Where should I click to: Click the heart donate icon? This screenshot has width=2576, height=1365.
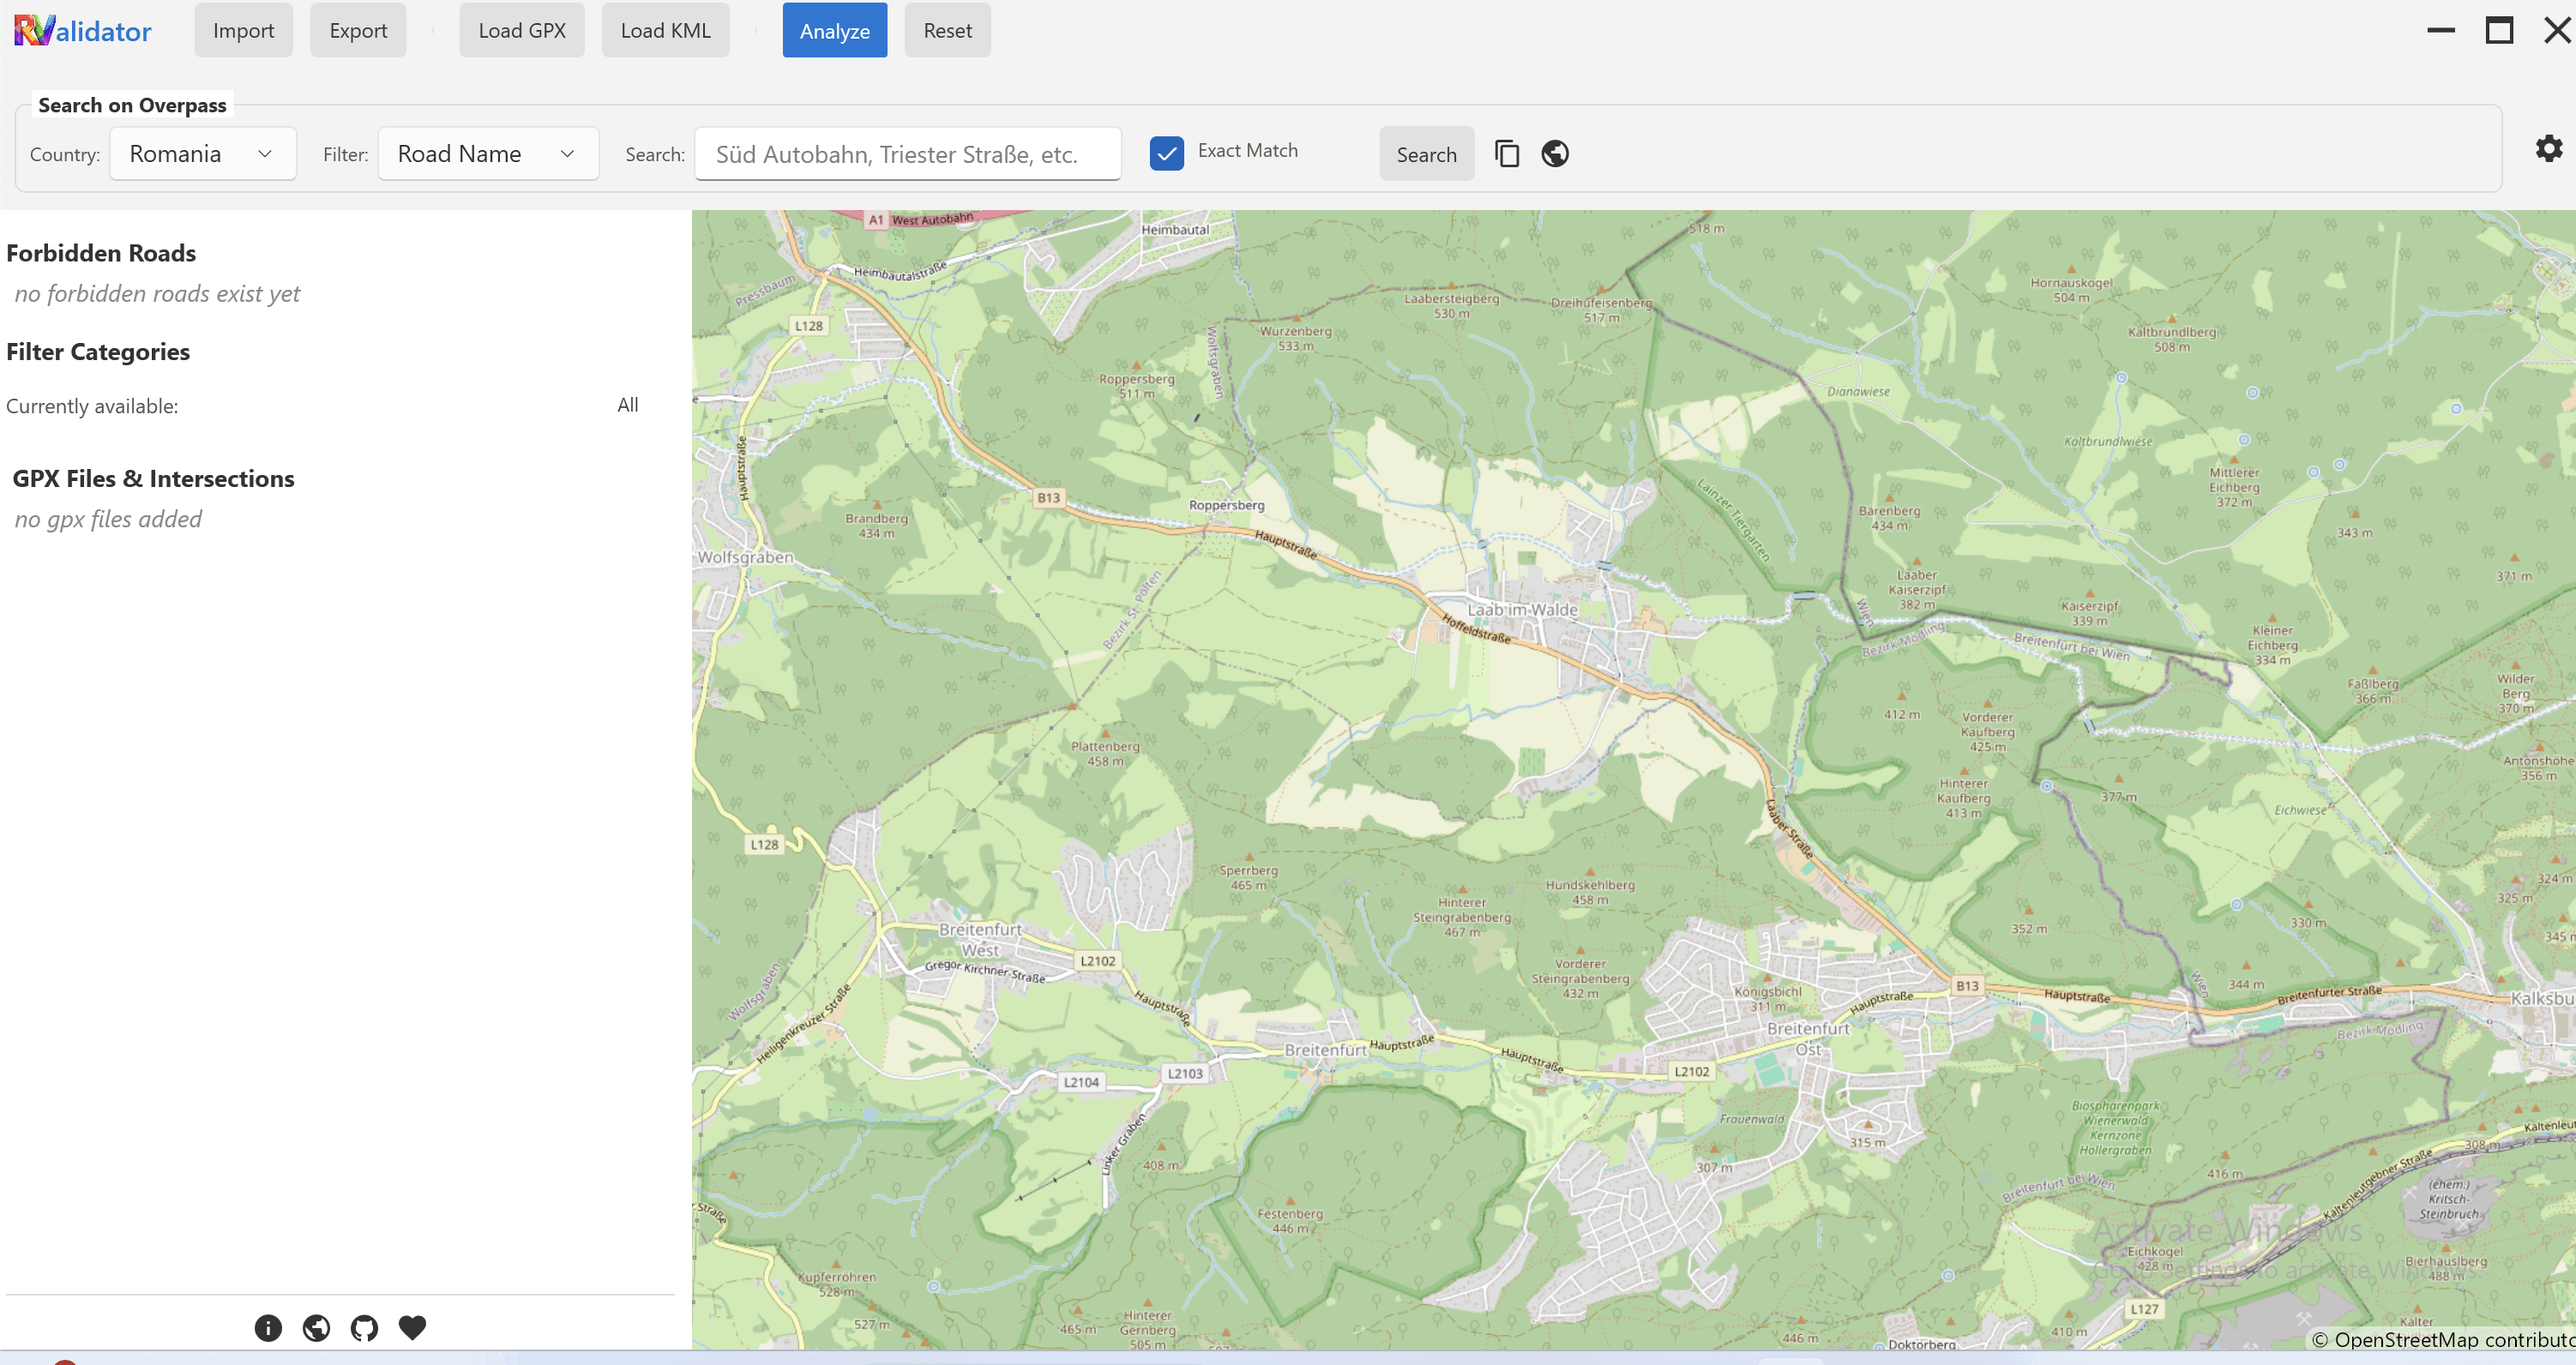(412, 1328)
